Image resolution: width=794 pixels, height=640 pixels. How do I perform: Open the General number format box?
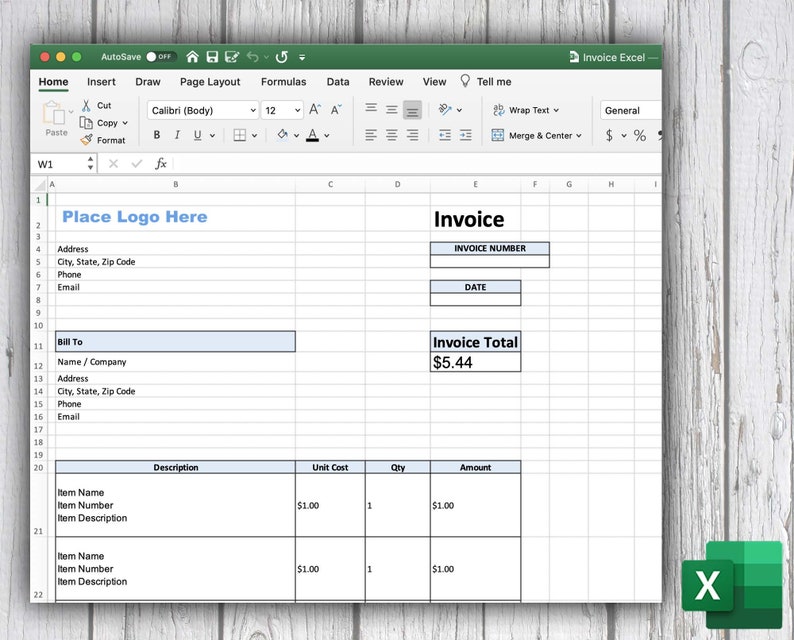[x=631, y=110]
